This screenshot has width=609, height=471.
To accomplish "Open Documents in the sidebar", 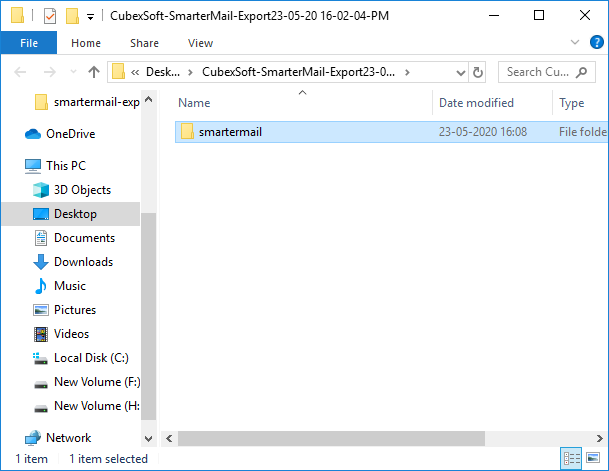I will pyautogui.click(x=84, y=238).
